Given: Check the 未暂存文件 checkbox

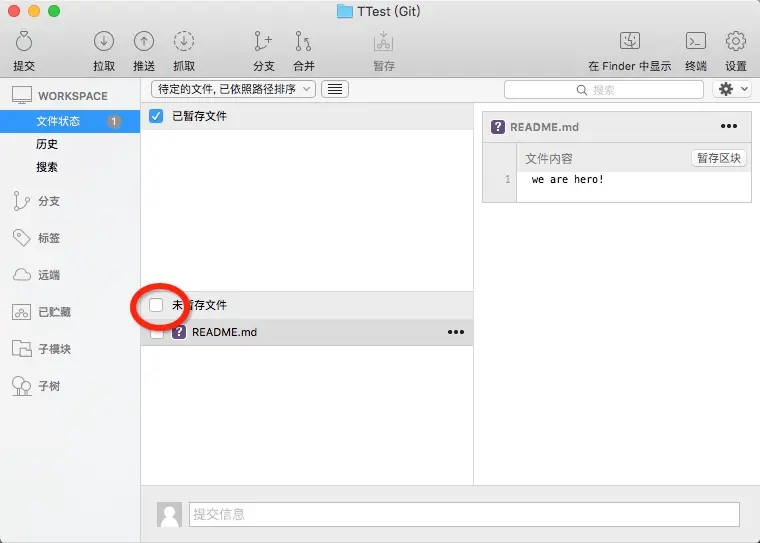Looking at the screenshot, I should [156, 305].
